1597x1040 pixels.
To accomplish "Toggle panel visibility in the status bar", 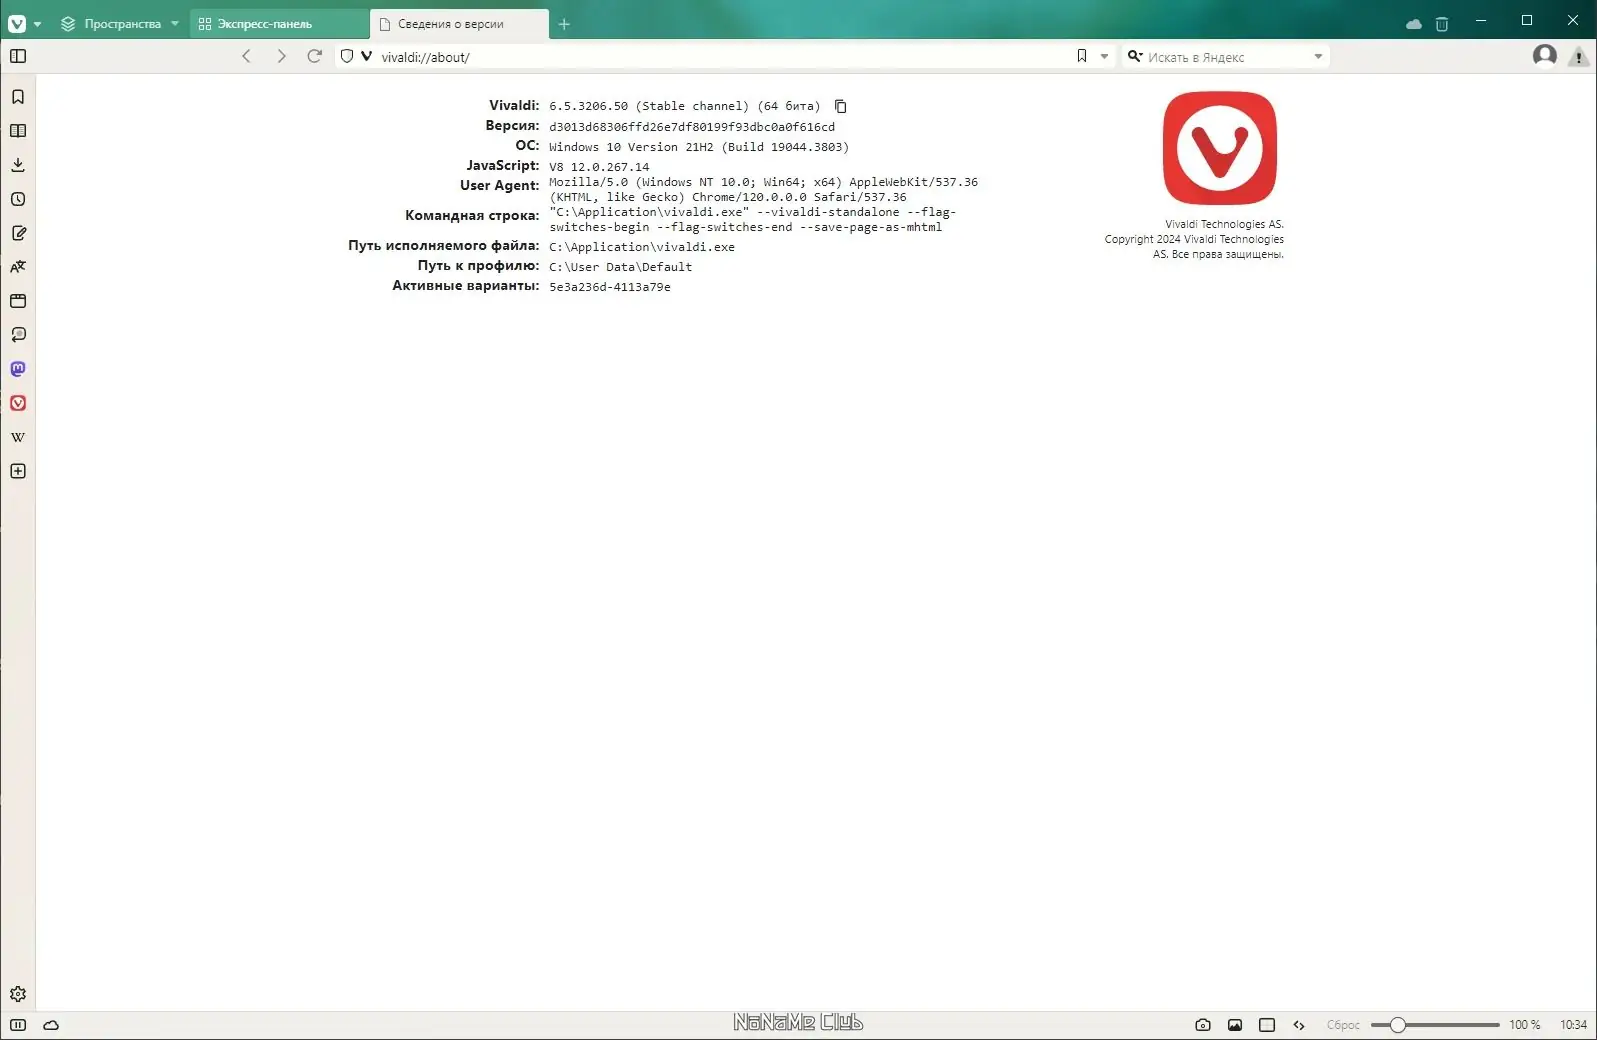I will point(18,1025).
